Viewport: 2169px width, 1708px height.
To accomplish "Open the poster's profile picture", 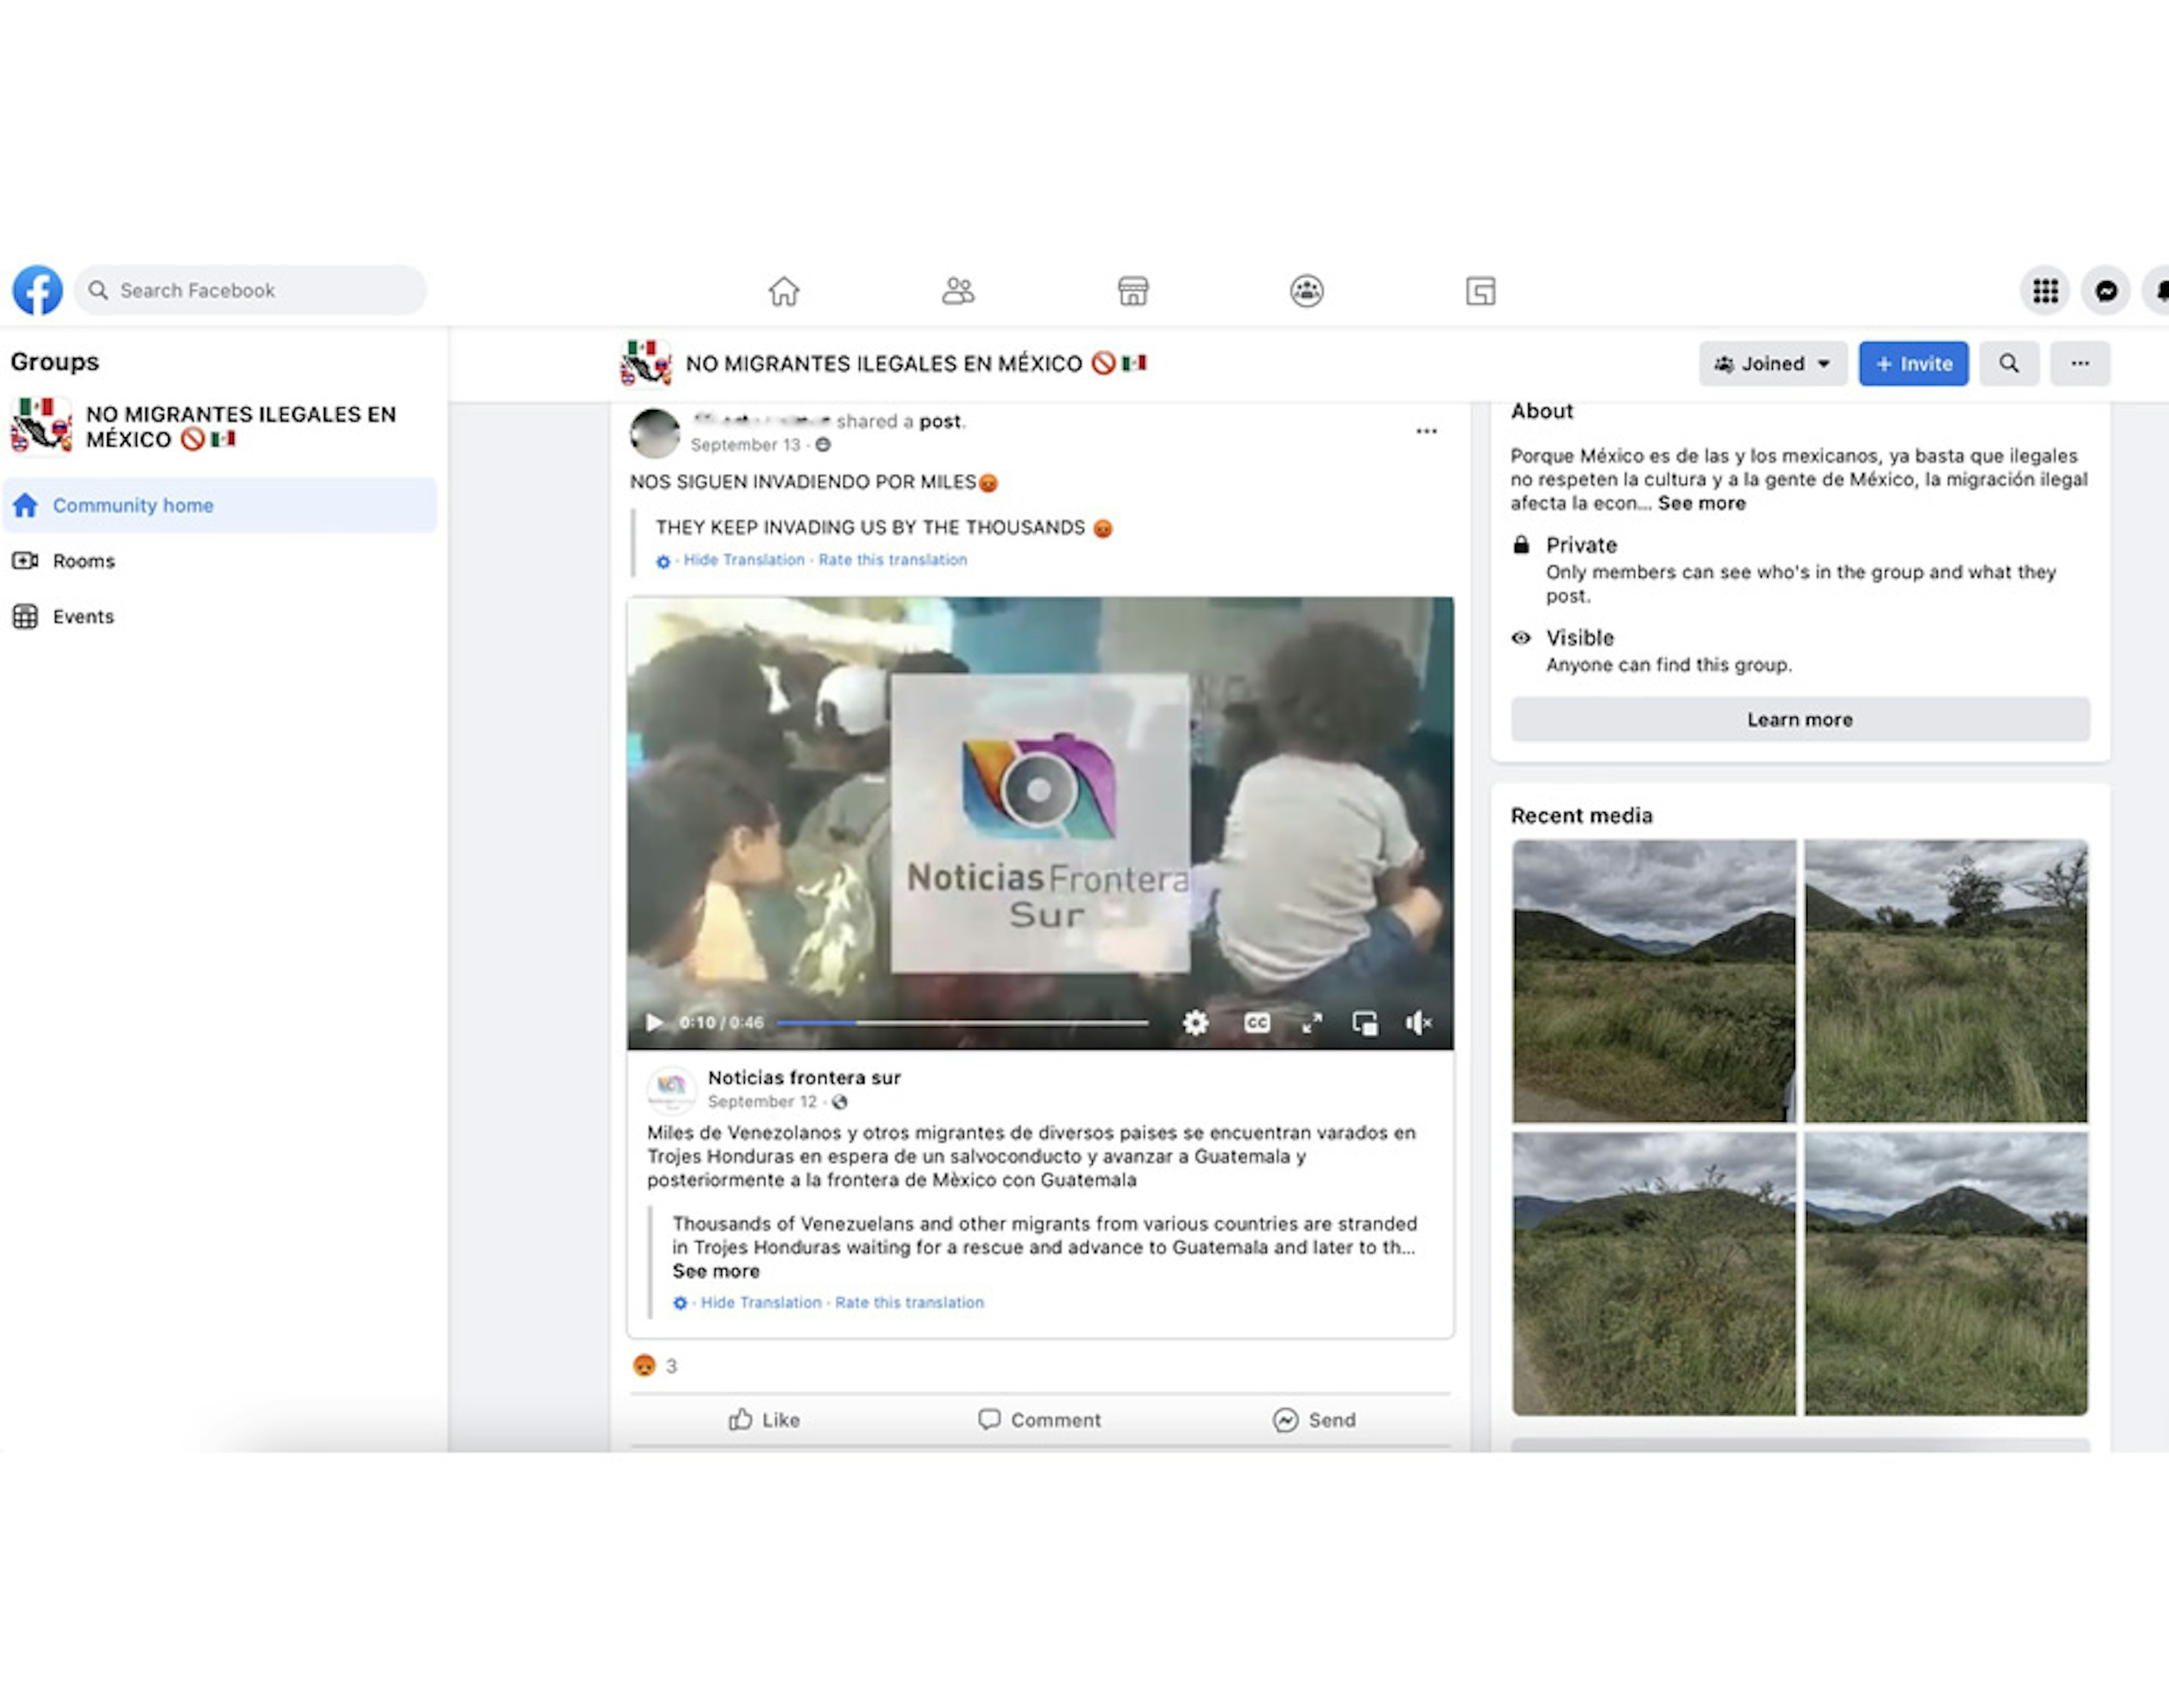I will pyautogui.click(x=655, y=433).
